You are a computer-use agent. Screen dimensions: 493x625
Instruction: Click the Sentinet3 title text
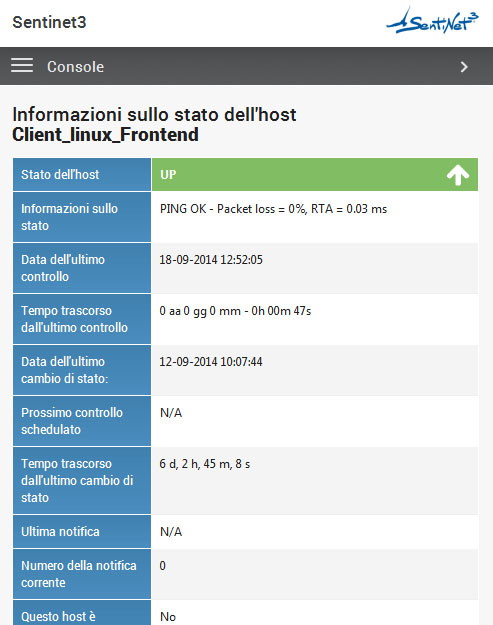pyautogui.click(x=49, y=22)
